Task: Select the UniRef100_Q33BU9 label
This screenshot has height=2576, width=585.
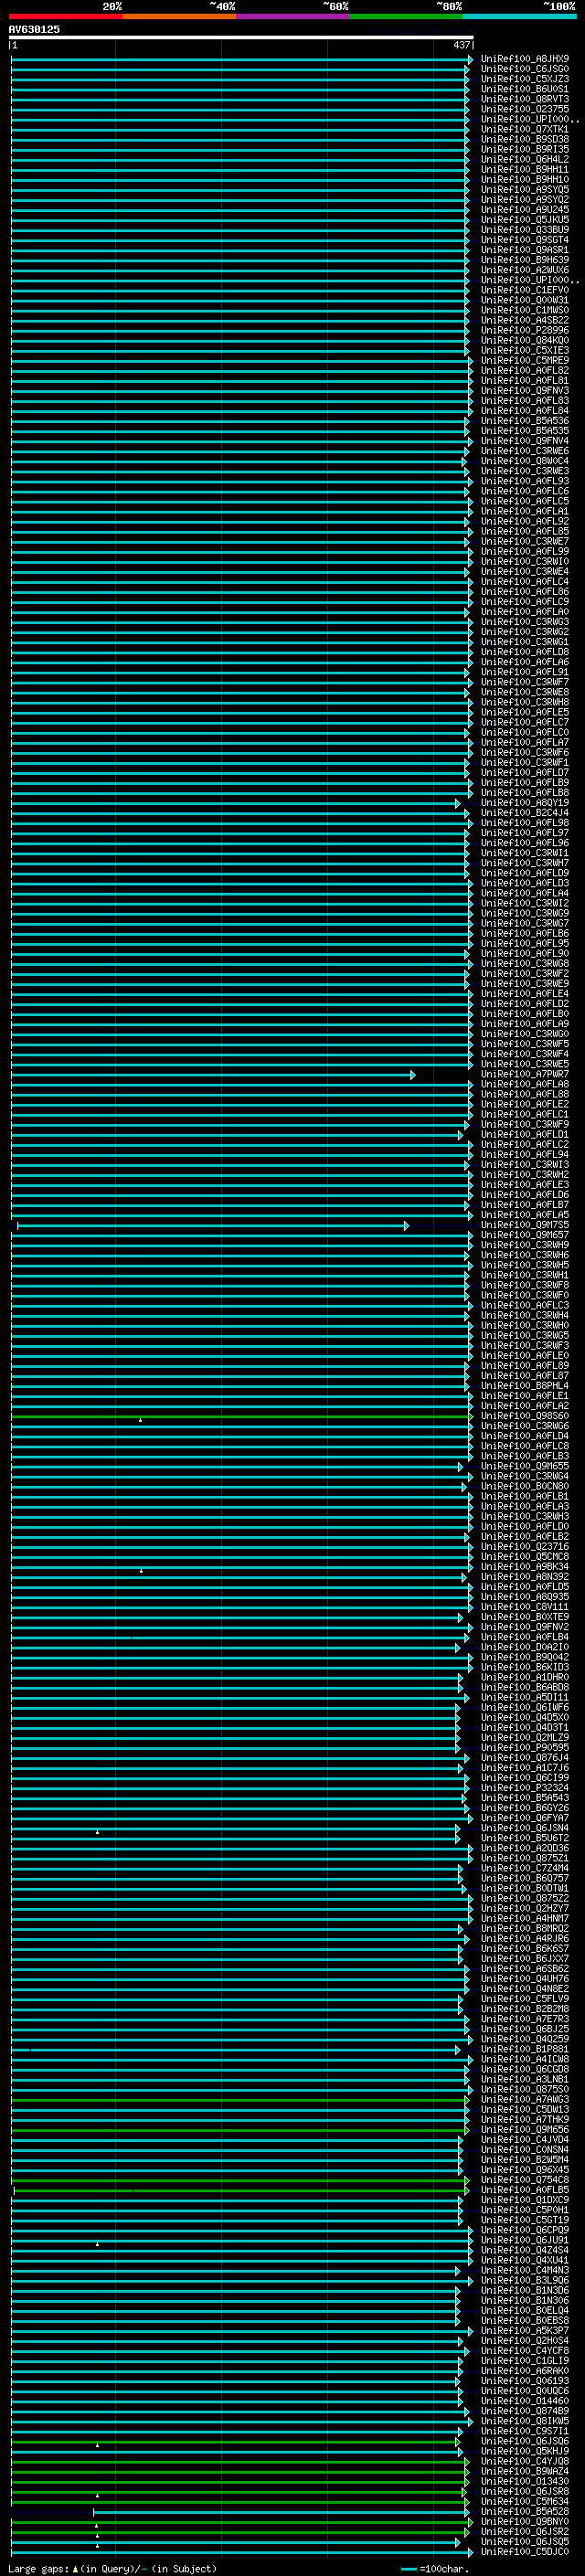Action: click(525, 229)
